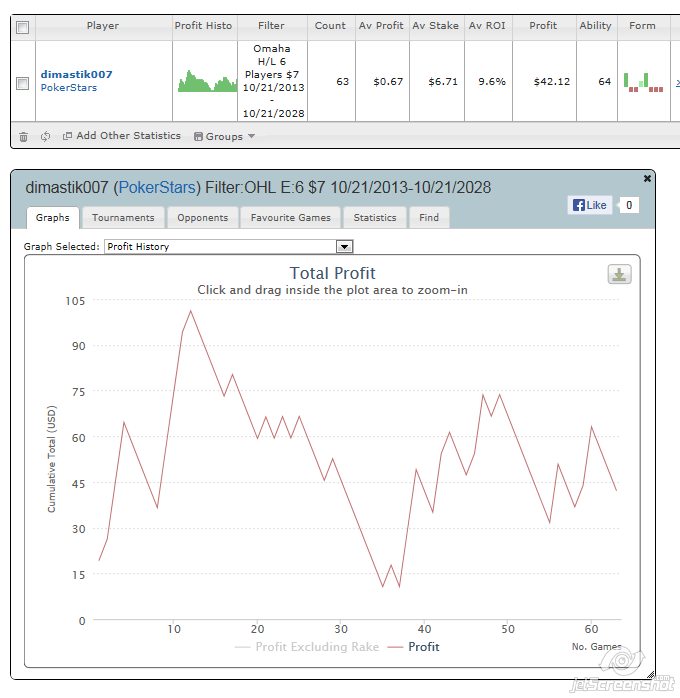This screenshot has height=698, width=680.
Task: Switch to the Tournaments tab
Action: [x=123, y=218]
